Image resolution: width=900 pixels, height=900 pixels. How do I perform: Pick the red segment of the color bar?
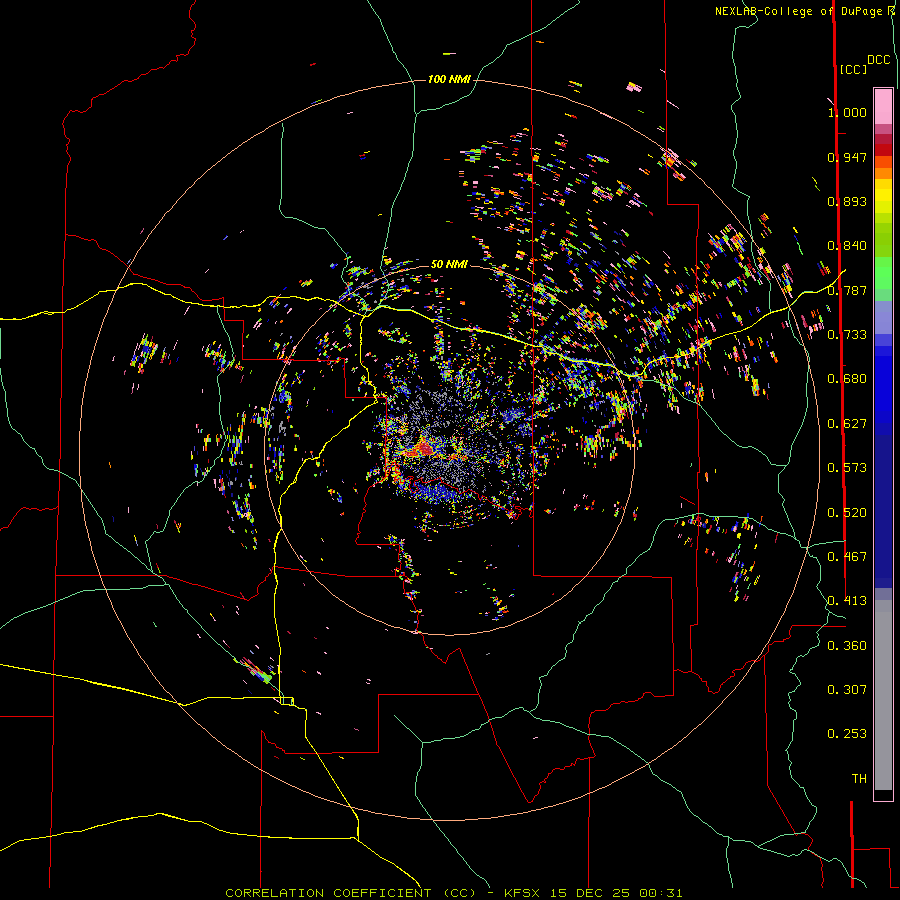tap(883, 150)
